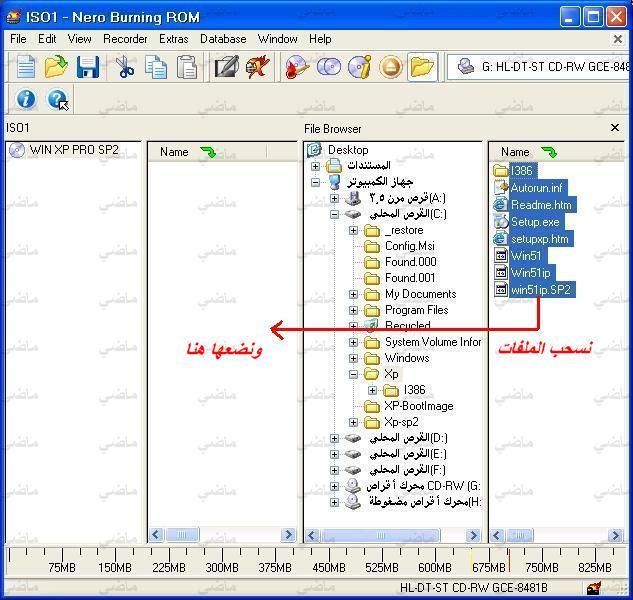Close the File Browser pane
The width and height of the screenshot is (633, 600).
point(615,128)
